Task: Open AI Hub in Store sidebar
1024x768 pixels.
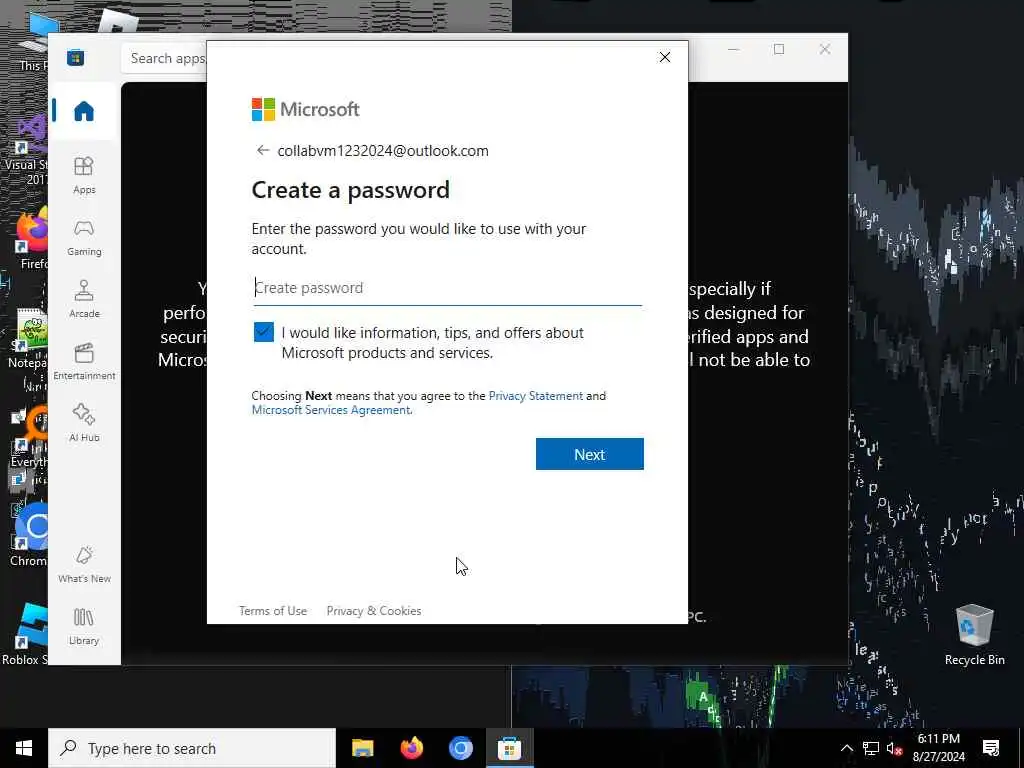Action: point(84,423)
